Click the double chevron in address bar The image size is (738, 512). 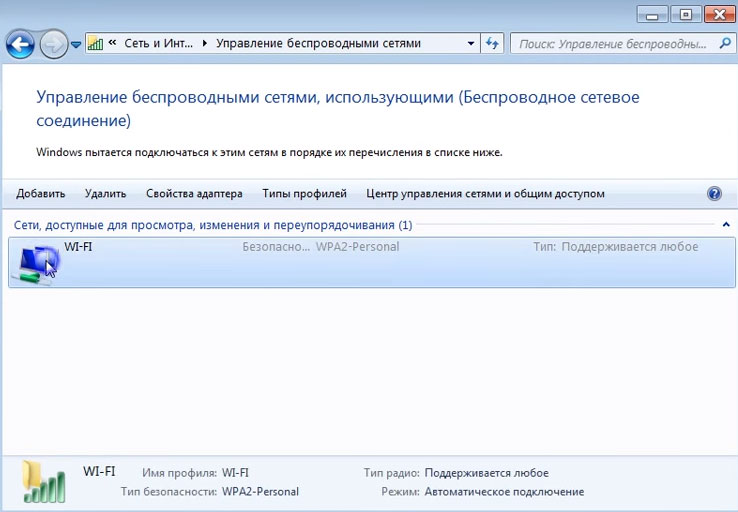click(112, 43)
